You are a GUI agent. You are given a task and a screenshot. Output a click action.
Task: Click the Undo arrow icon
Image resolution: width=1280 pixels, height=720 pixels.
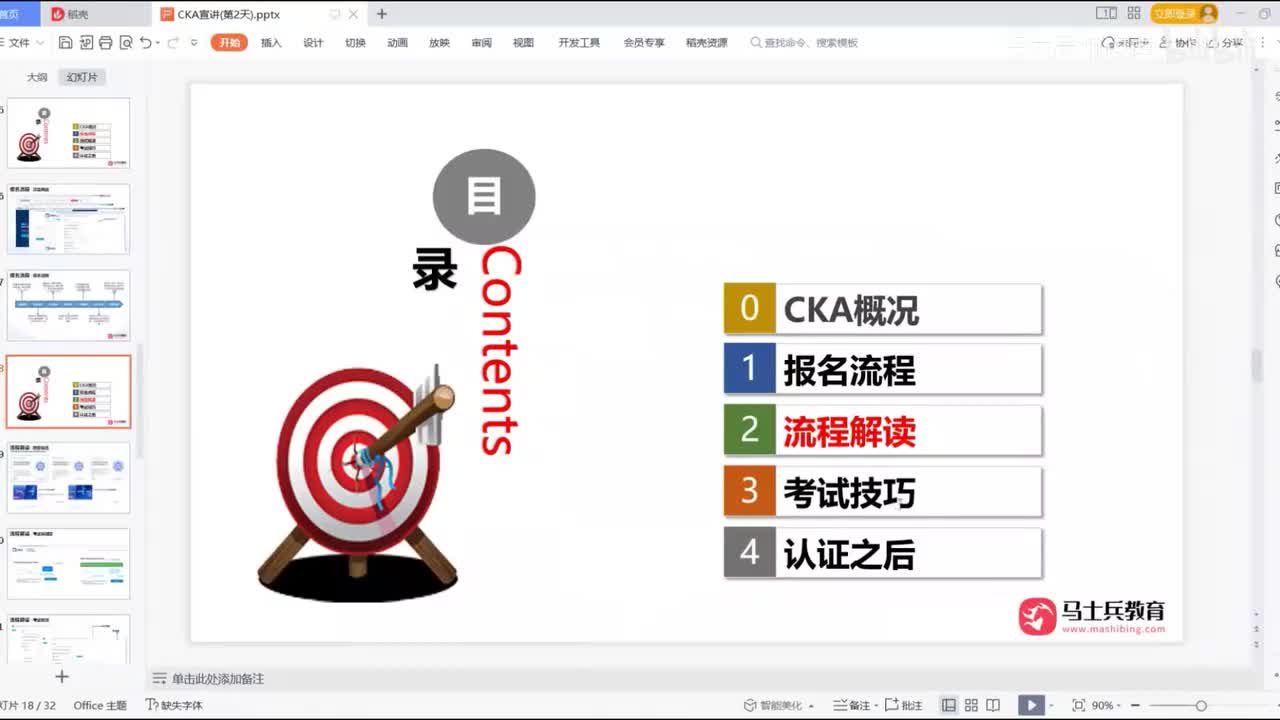click(x=146, y=43)
